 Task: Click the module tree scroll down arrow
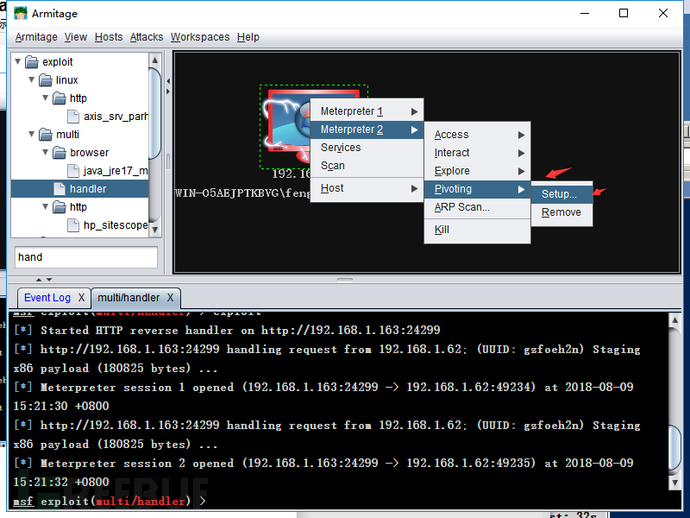tap(155, 230)
